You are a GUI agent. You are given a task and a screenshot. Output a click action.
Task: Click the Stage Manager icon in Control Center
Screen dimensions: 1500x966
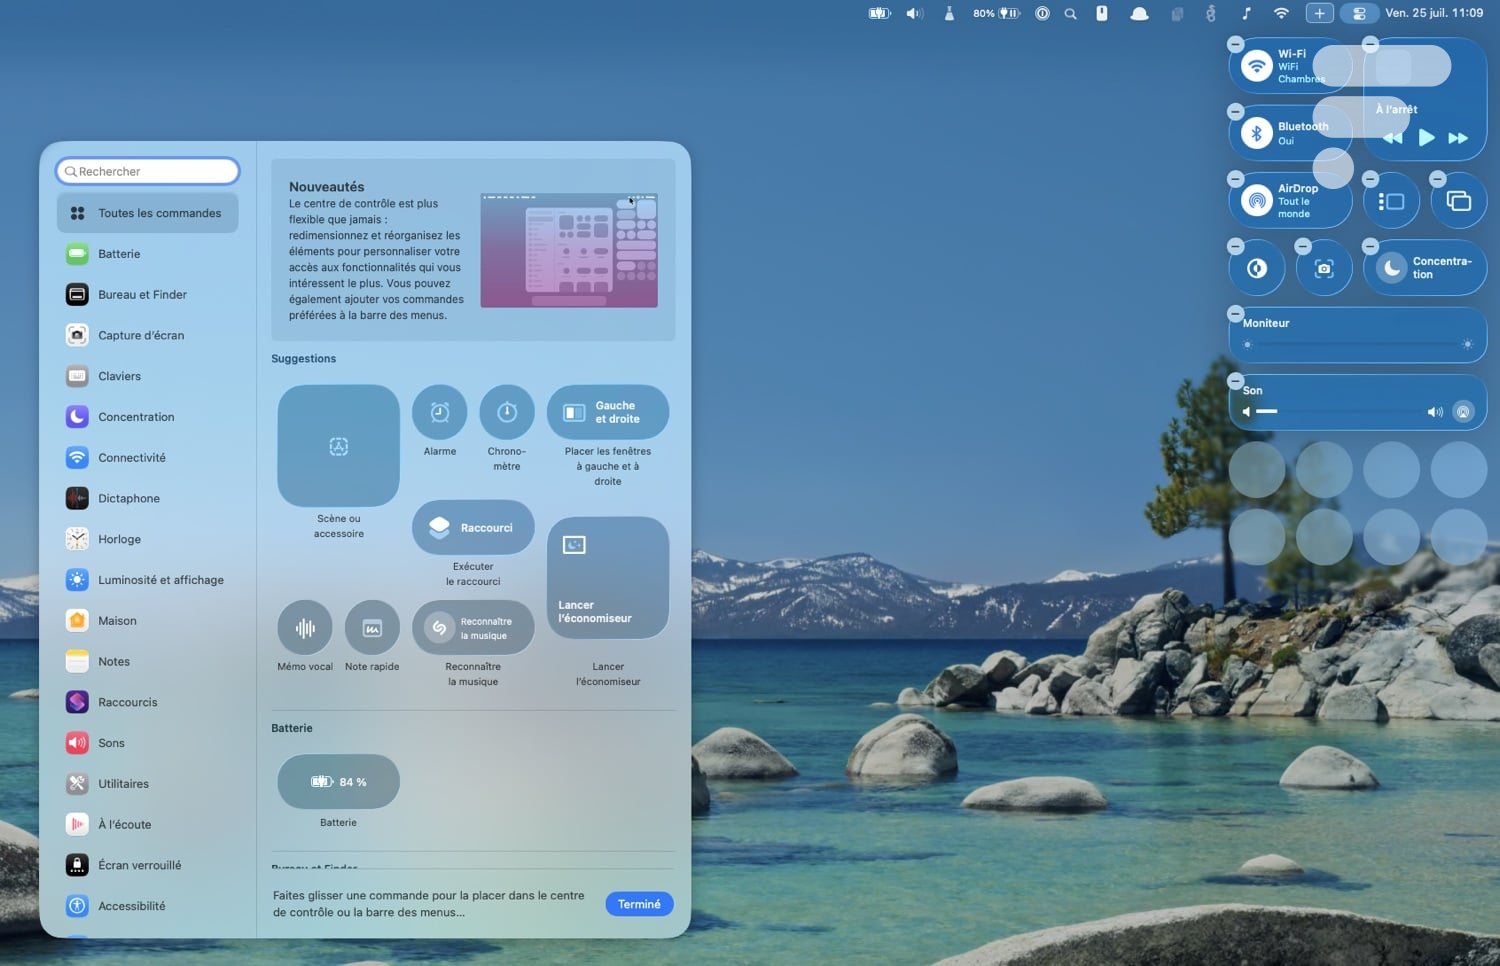point(1391,202)
